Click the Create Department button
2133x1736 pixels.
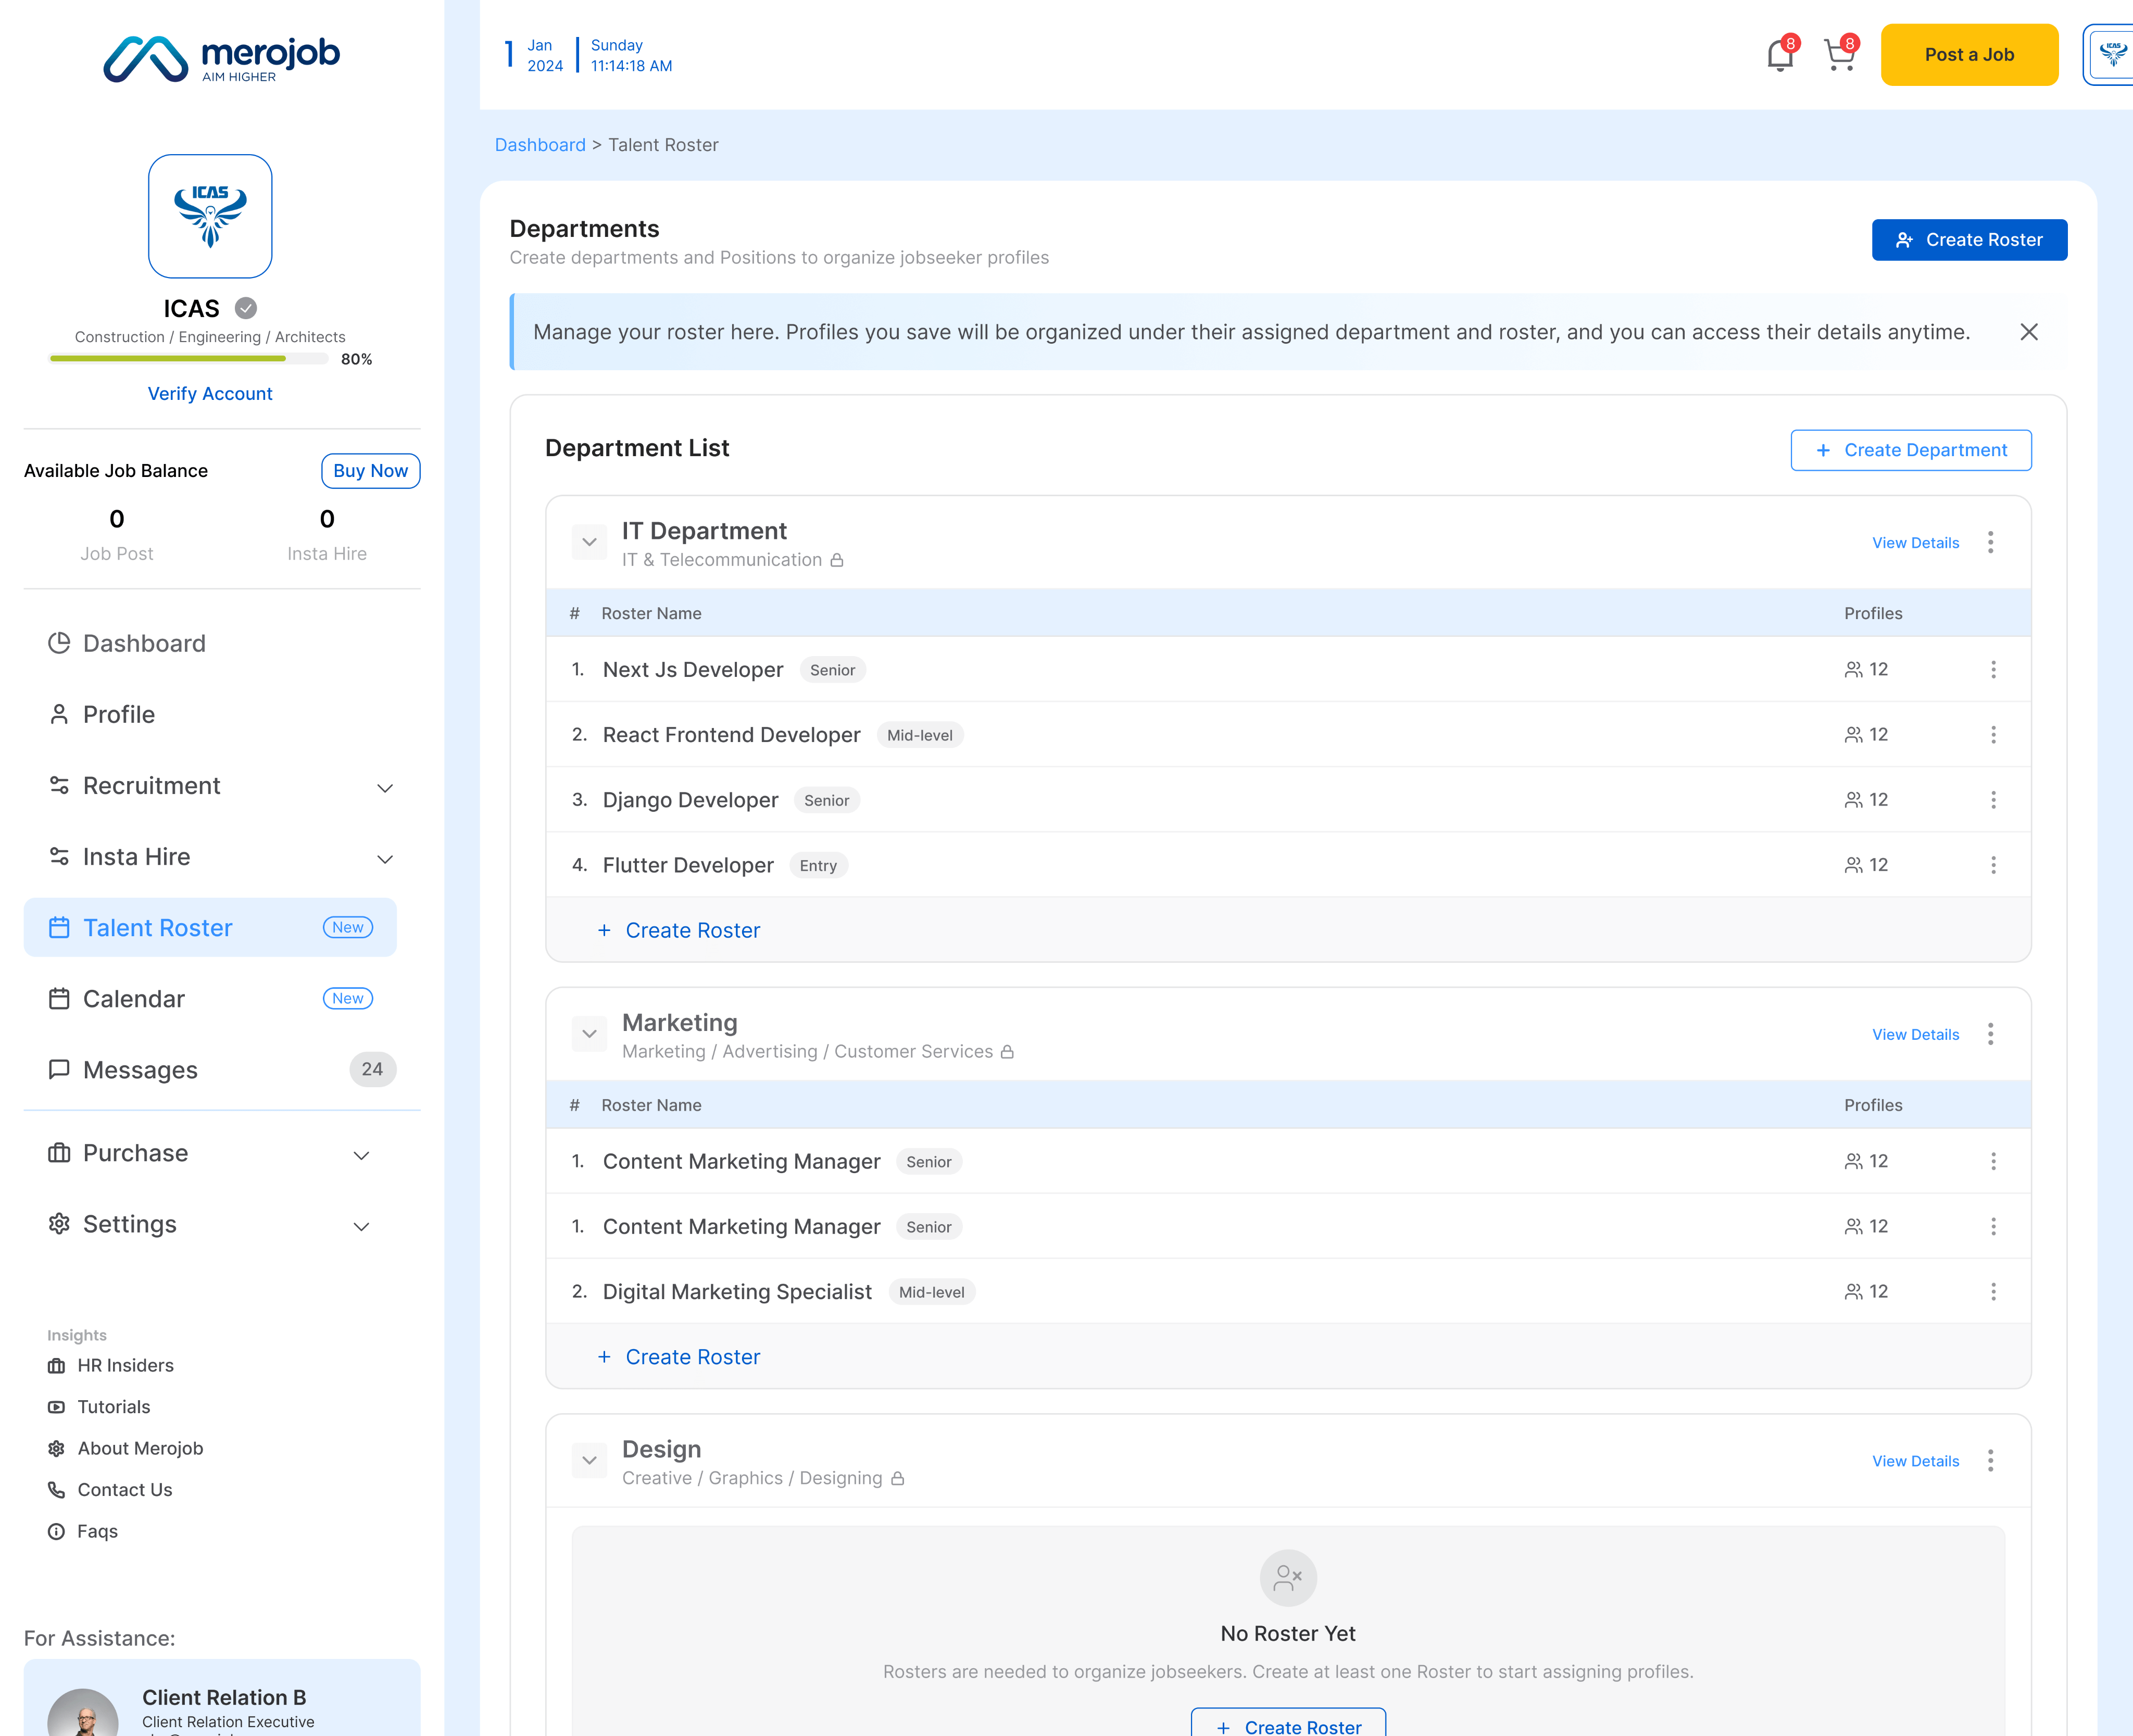pyautogui.click(x=1910, y=450)
